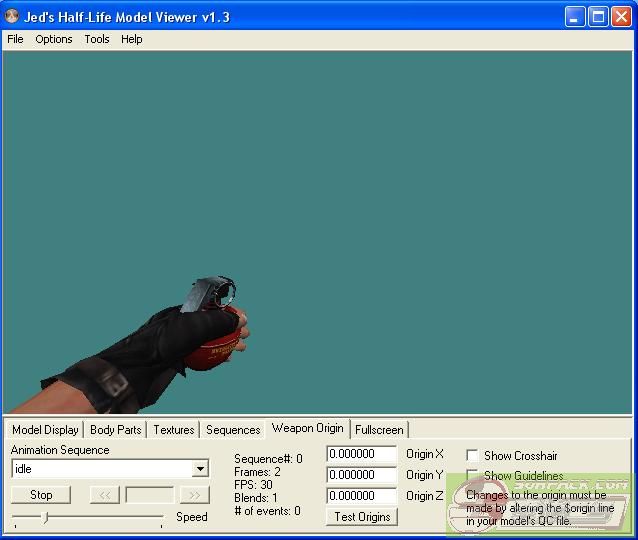Click the Test Origins button
638x540 pixels.
362,517
